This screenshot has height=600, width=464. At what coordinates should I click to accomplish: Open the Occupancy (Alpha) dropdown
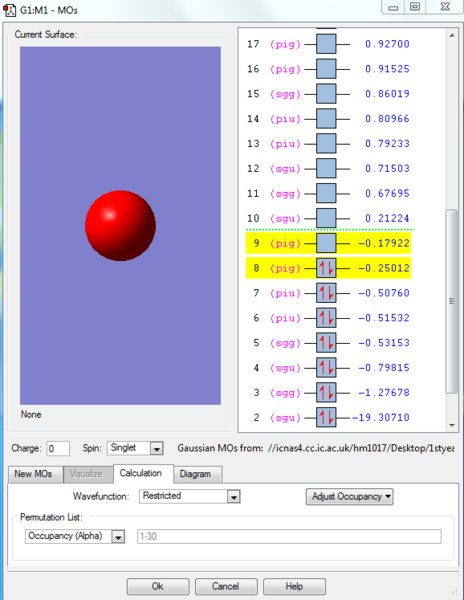coord(118,536)
